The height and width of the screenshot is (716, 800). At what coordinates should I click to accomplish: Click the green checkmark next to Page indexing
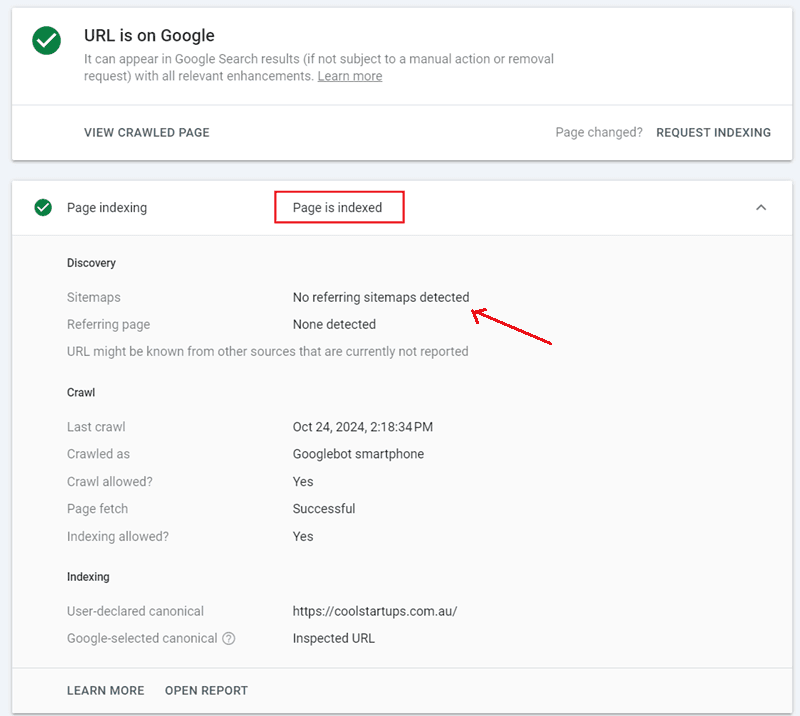[x=43, y=208]
